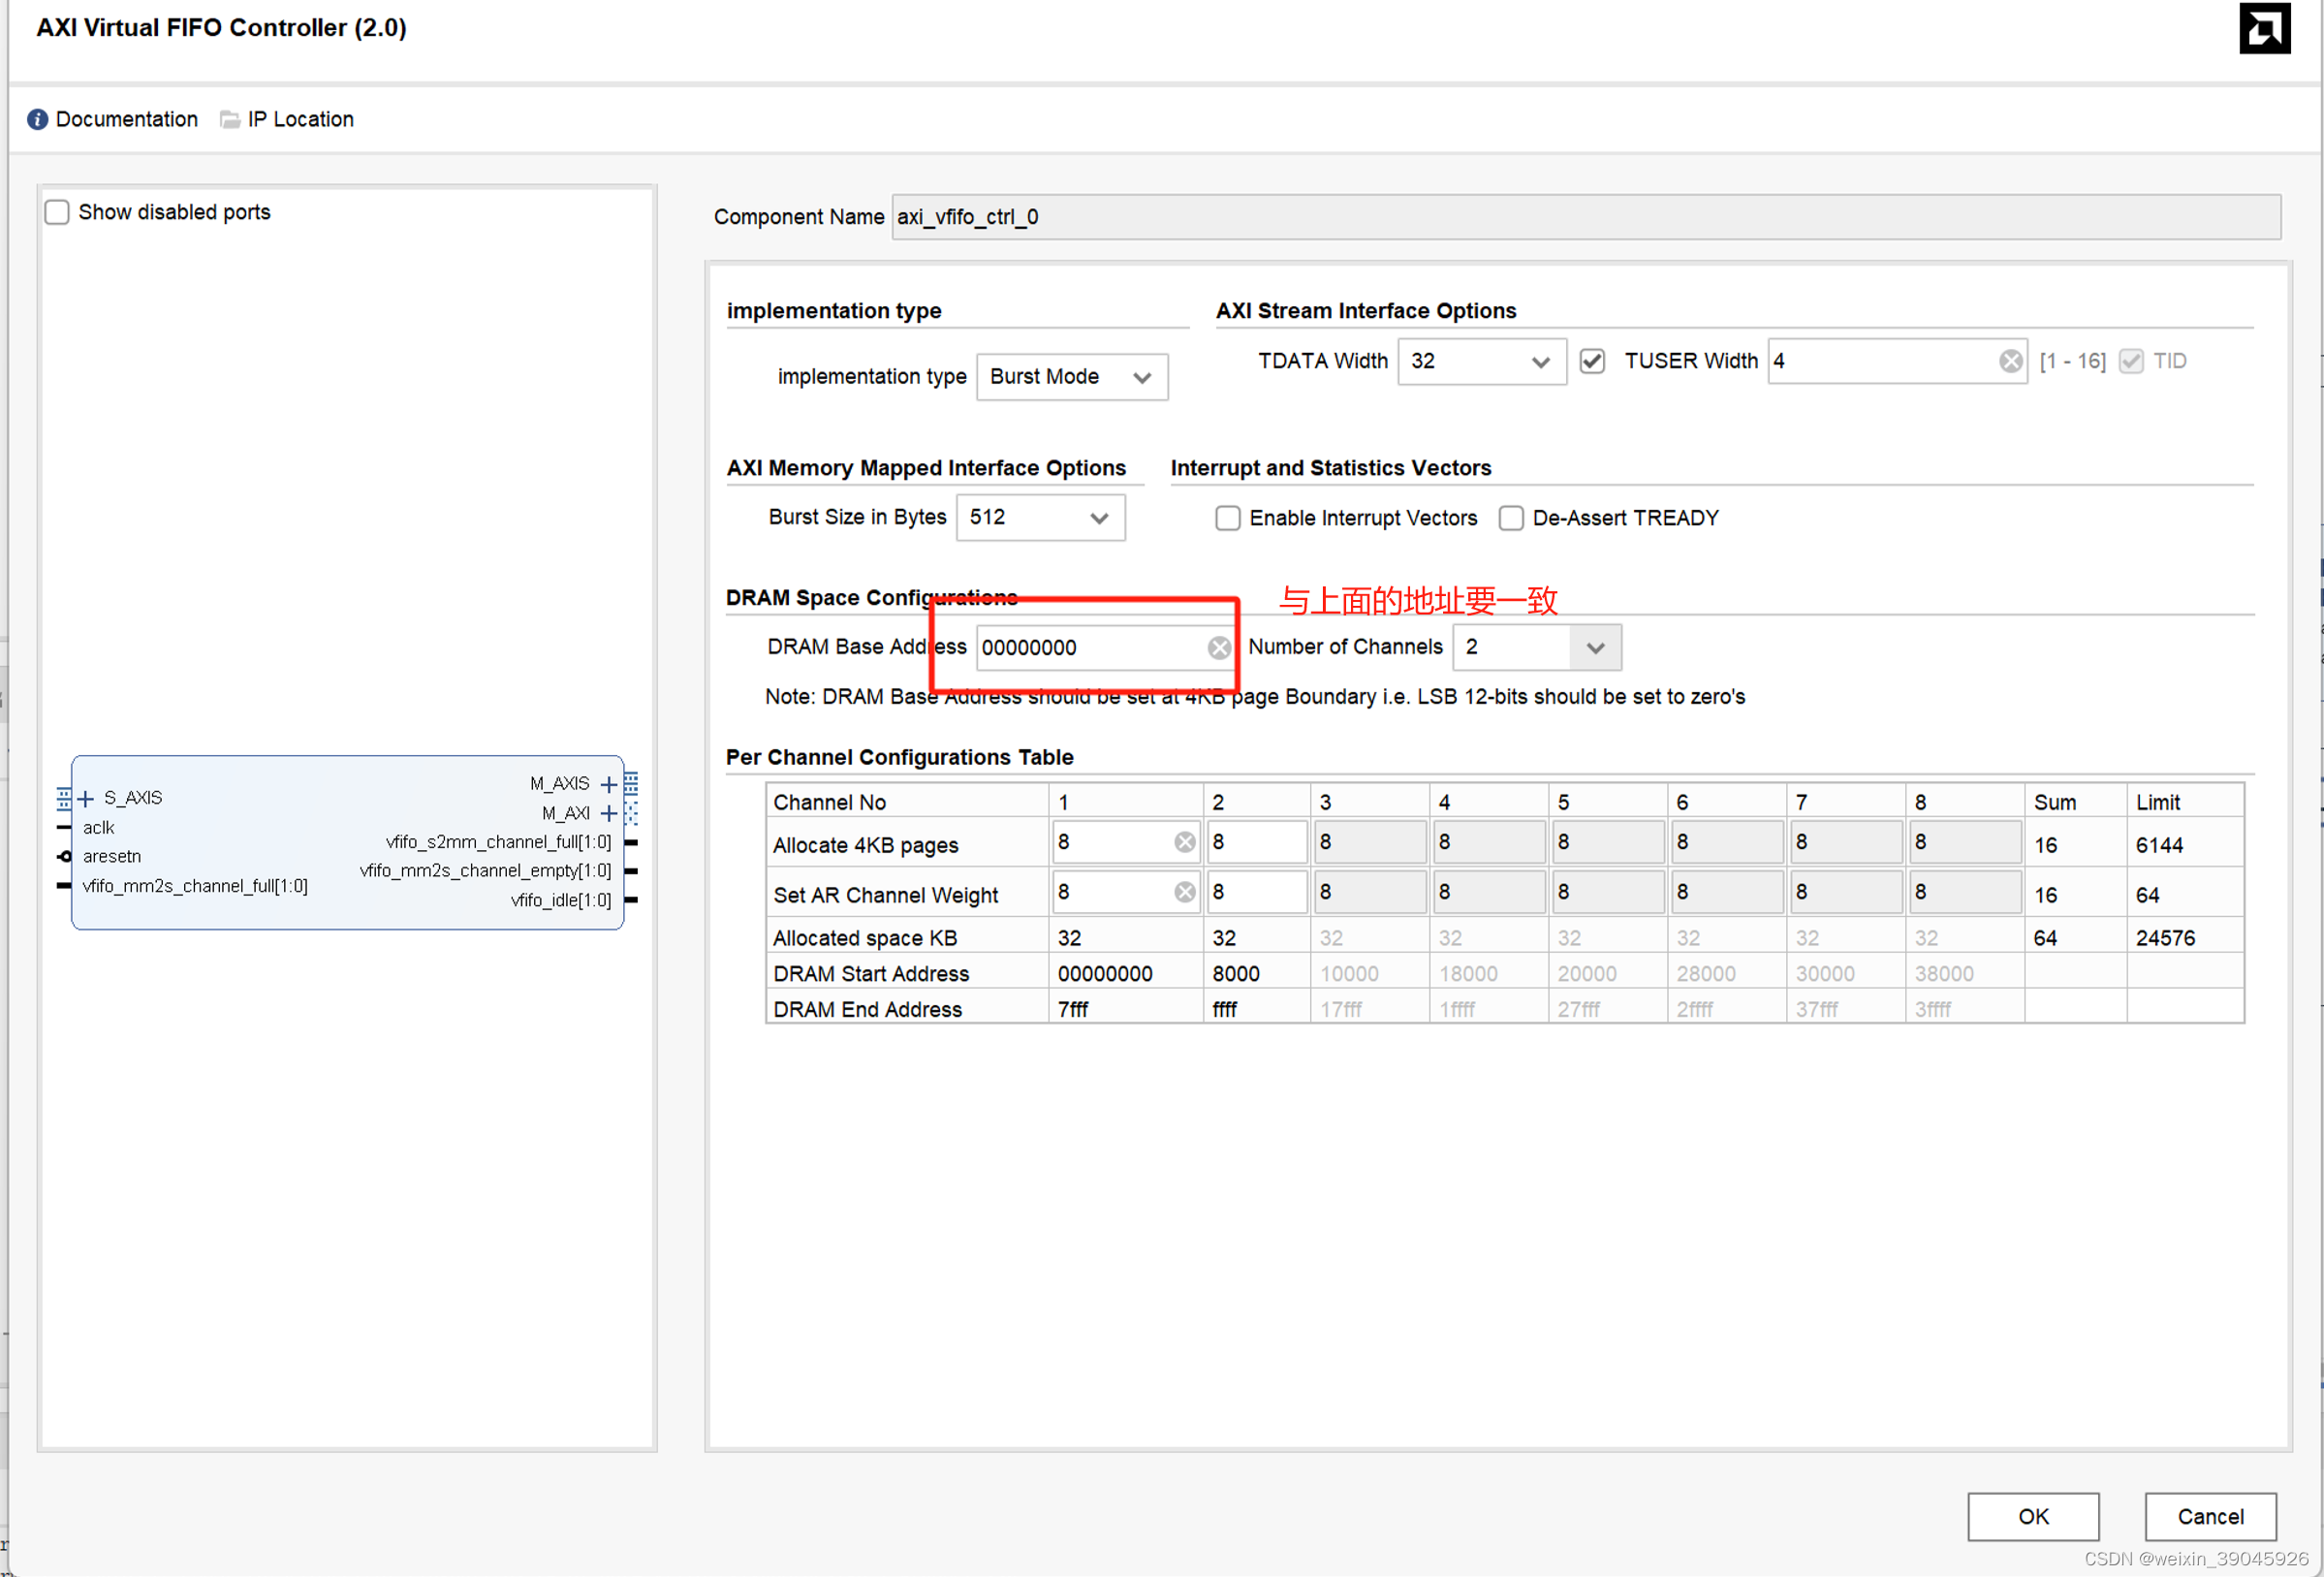This screenshot has width=2324, height=1577.
Task: Click the IP Location folder icon
Action: [x=230, y=120]
